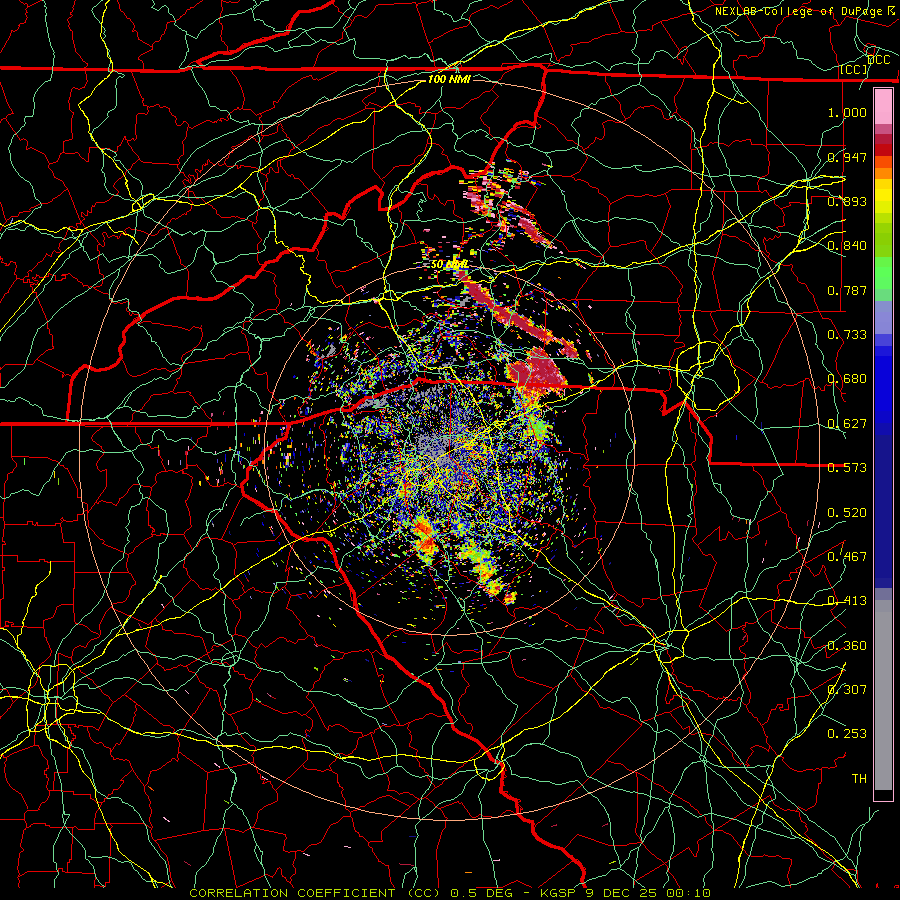Select the 0.787 scale label
900x900 pixels.
[847, 290]
